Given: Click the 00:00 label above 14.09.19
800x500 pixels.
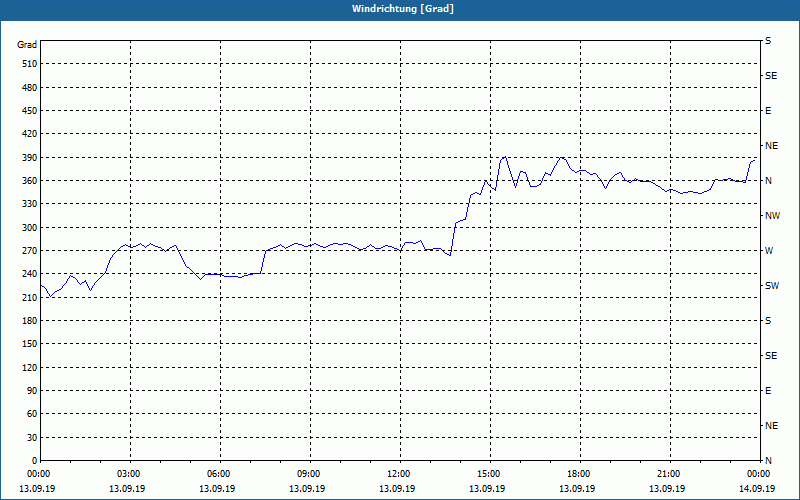Looking at the screenshot, I should point(759,474).
